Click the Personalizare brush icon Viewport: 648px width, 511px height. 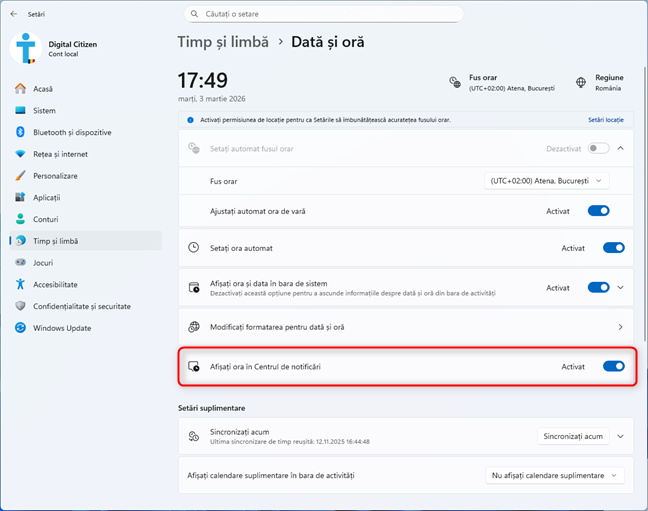20,176
